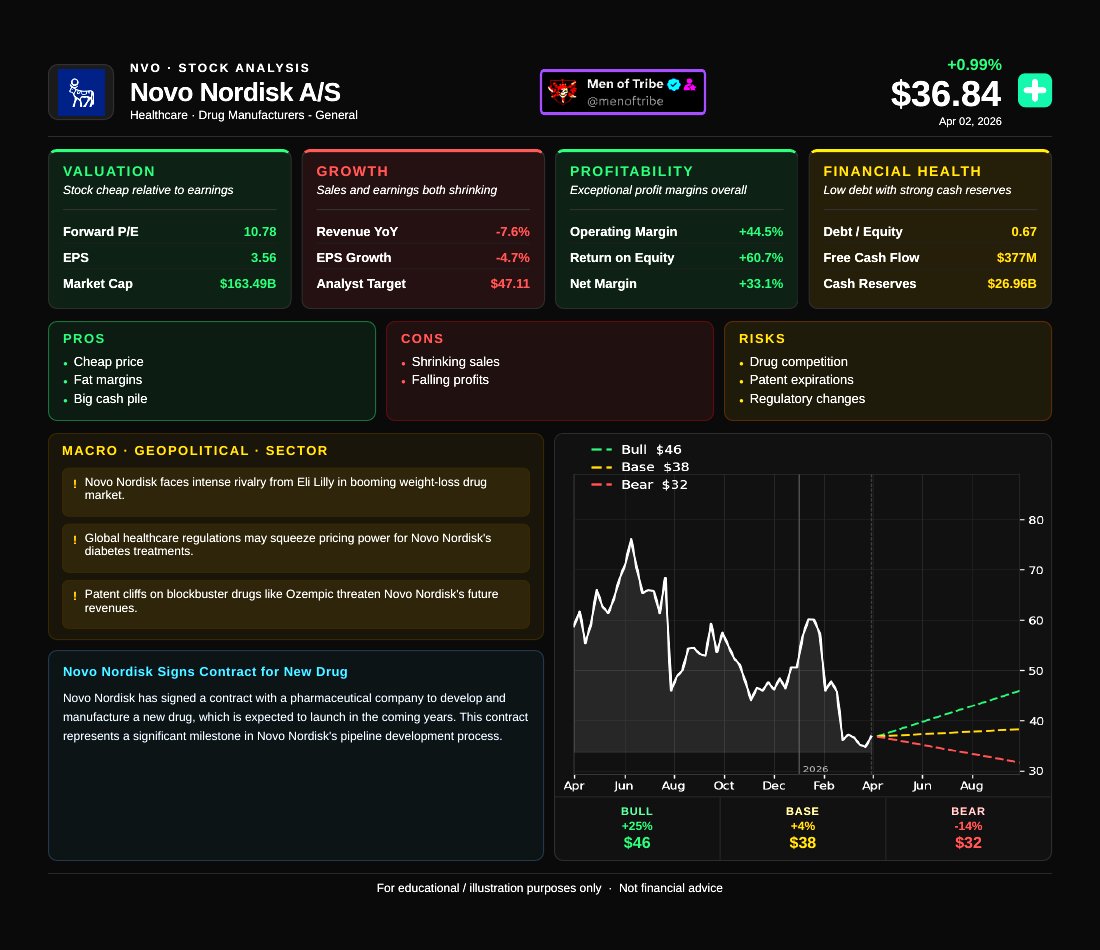Click the Operating Margin value +44.5%
The width and height of the screenshot is (1100, 950).
click(760, 232)
